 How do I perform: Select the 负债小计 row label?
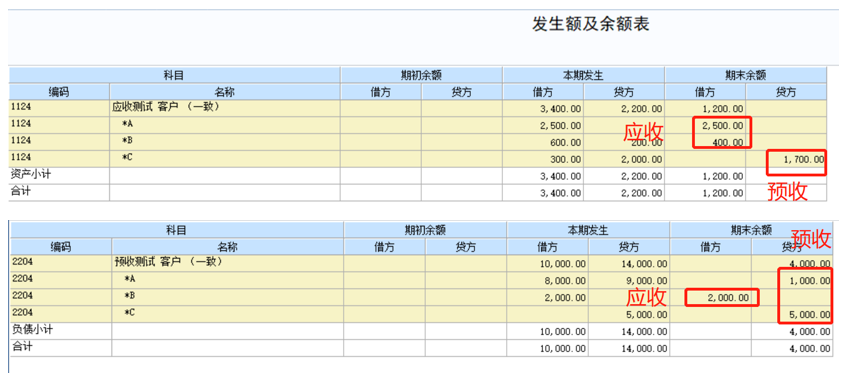tap(32, 329)
